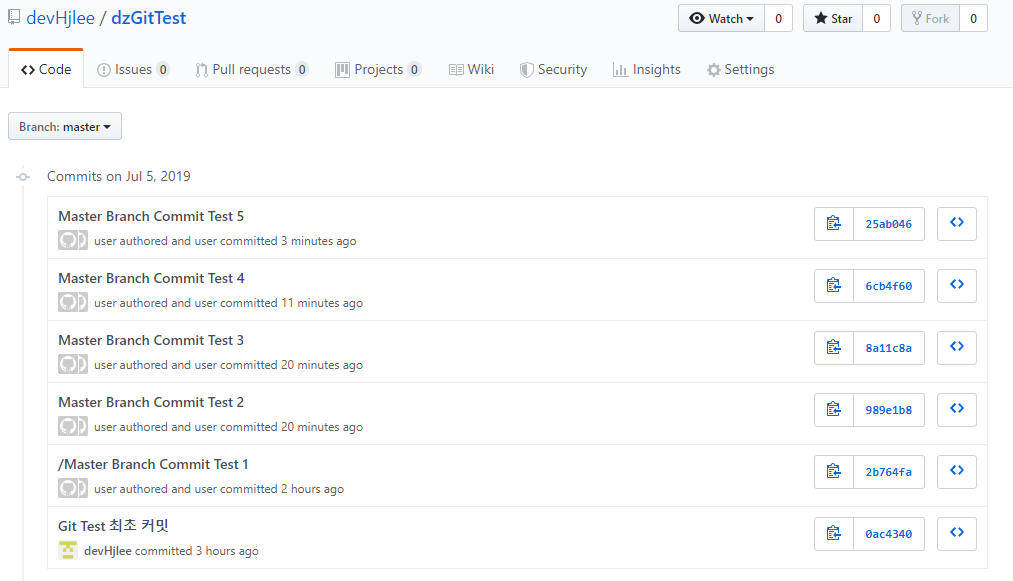Open commit hash 25ab046
1013x581 pixels.
[889, 224]
